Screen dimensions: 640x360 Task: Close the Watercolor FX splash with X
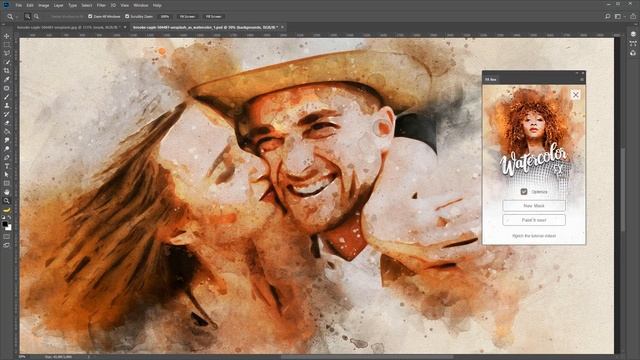tap(576, 95)
